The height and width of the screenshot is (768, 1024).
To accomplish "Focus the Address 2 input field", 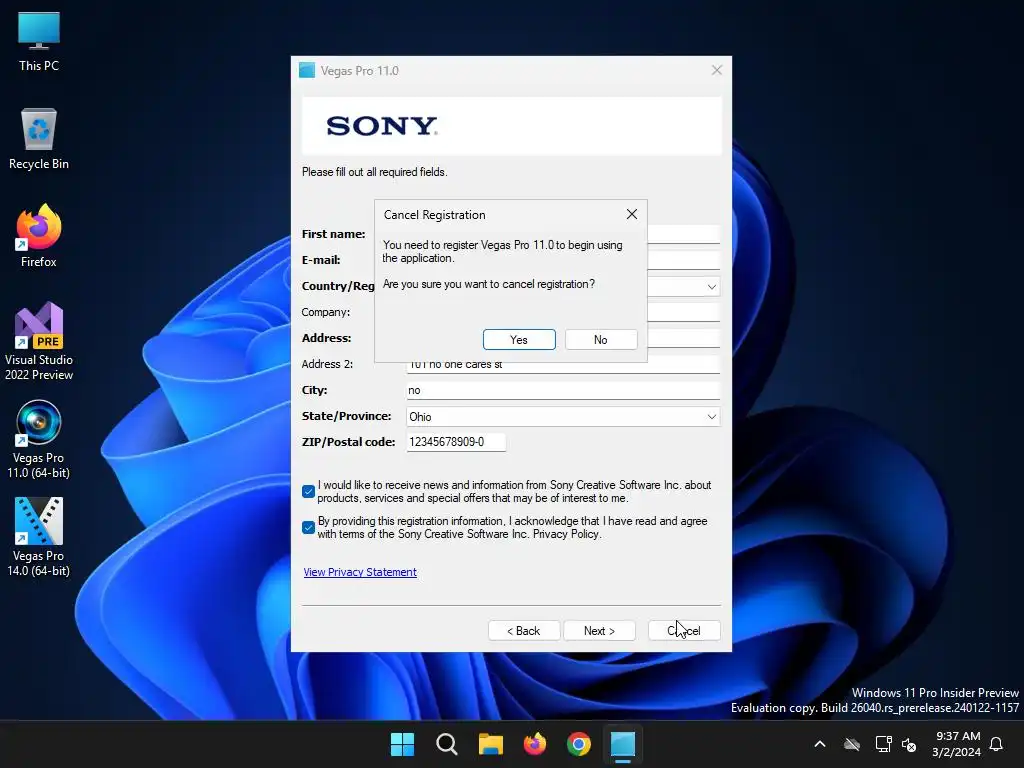I will pyautogui.click(x=563, y=366).
